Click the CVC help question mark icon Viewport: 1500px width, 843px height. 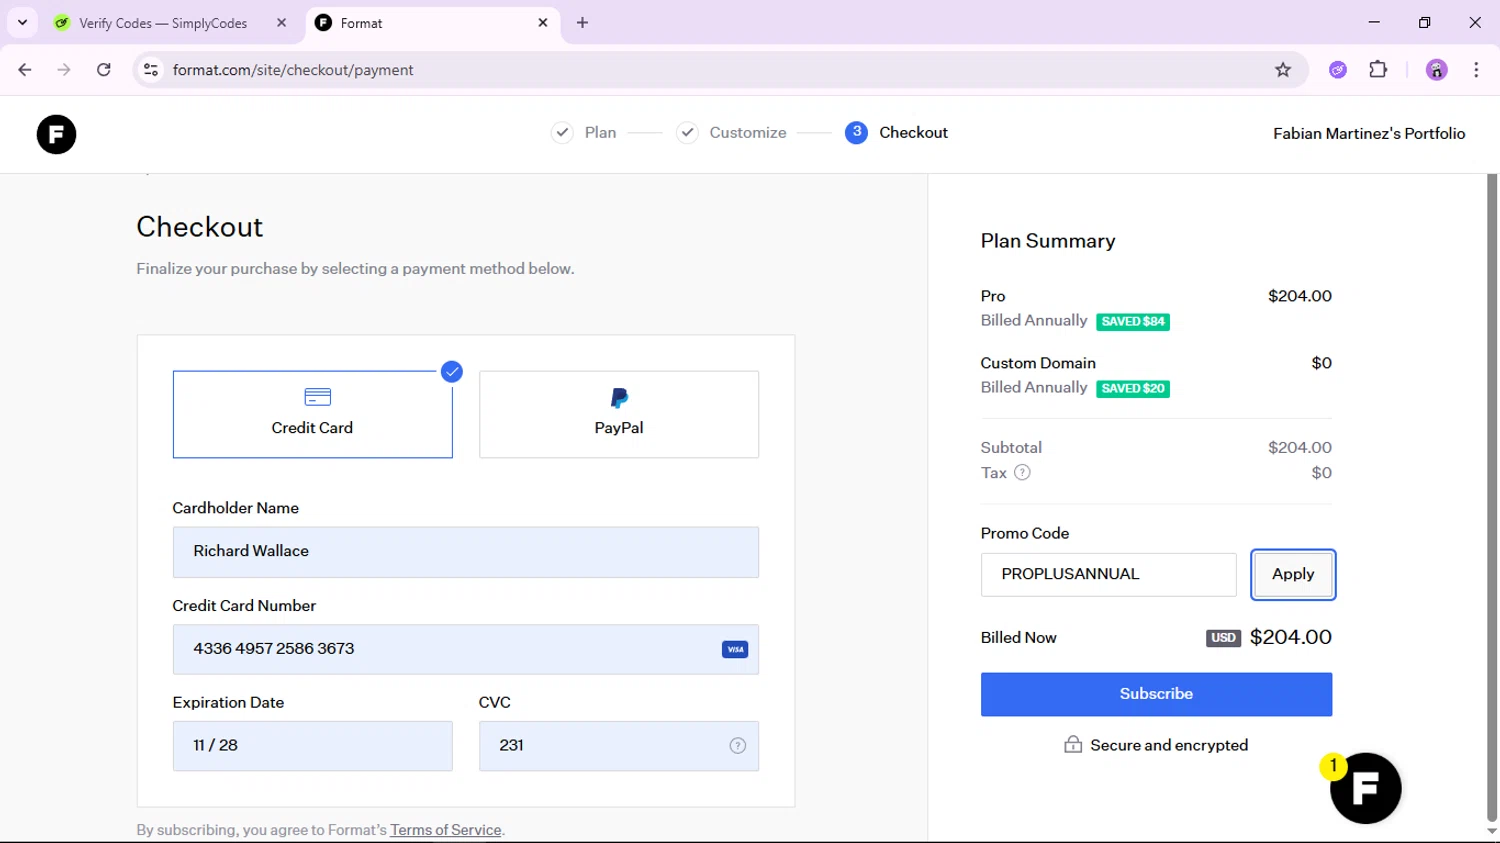tap(738, 746)
